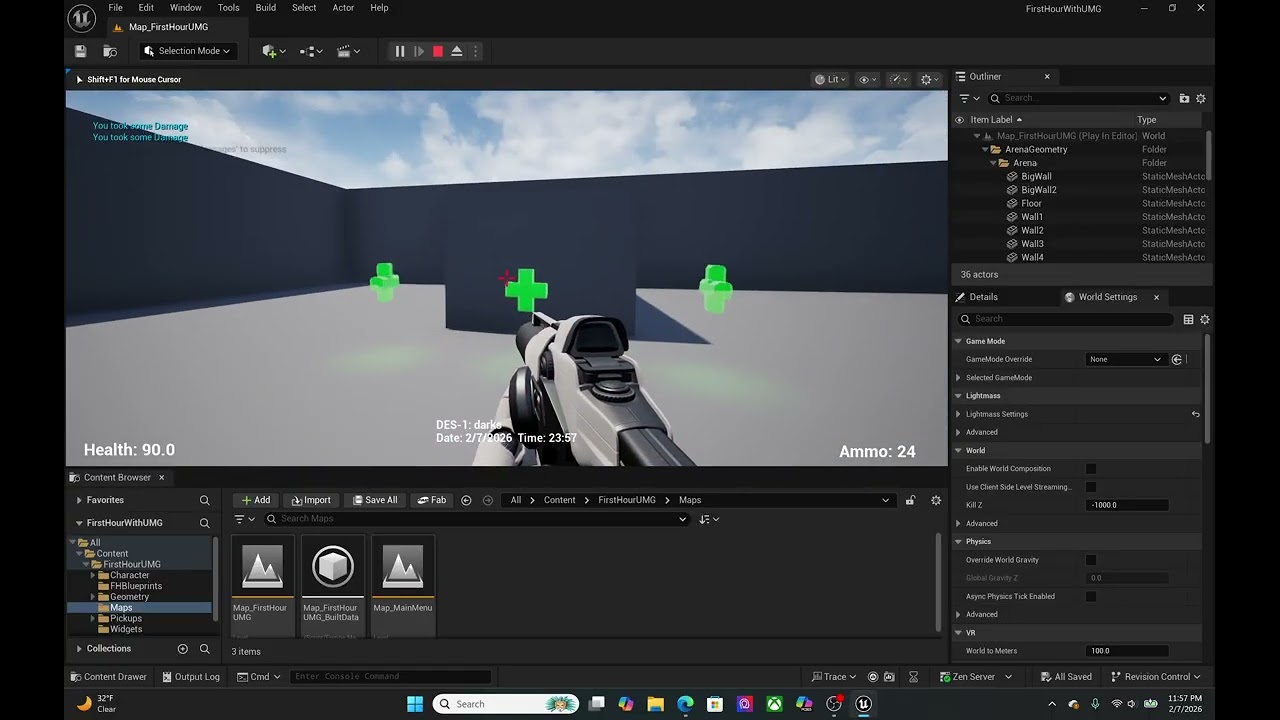Open the Content Browser settings gear

(936, 500)
